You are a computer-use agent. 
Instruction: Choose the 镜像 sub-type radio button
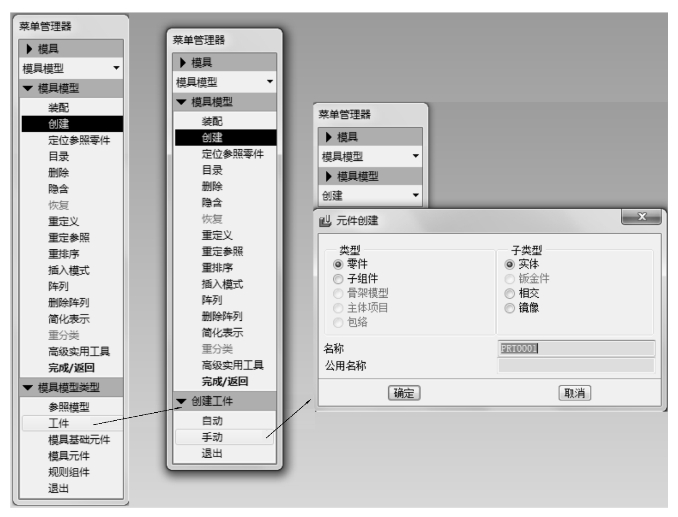(x=510, y=308)
